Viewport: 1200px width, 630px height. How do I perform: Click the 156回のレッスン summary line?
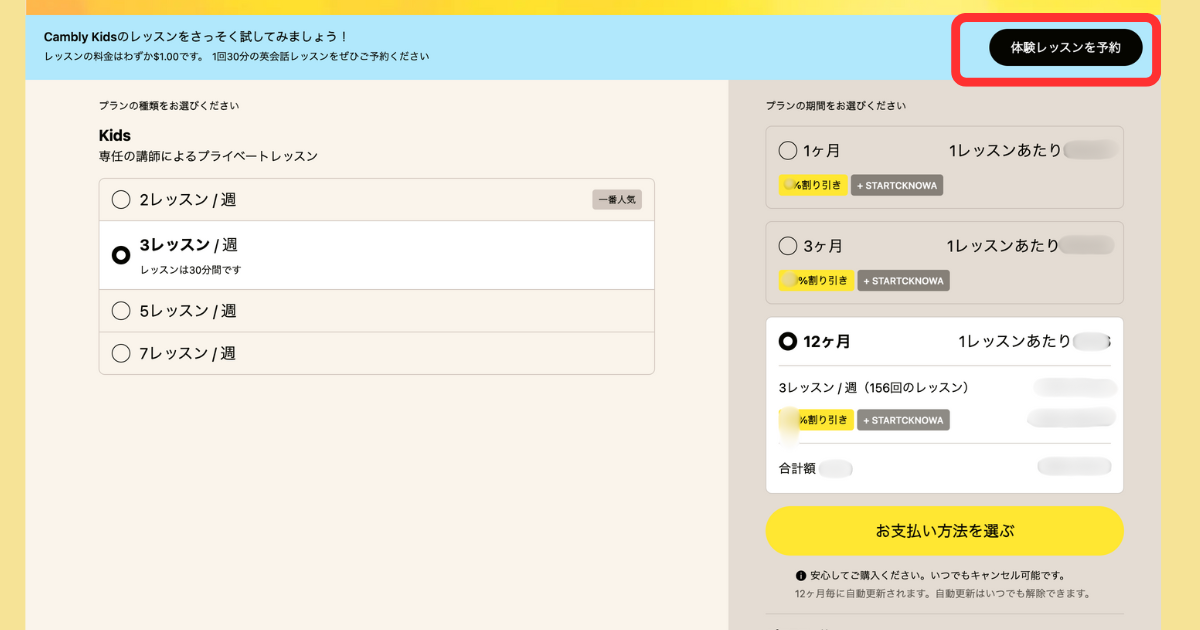click(x=873, y=387)
